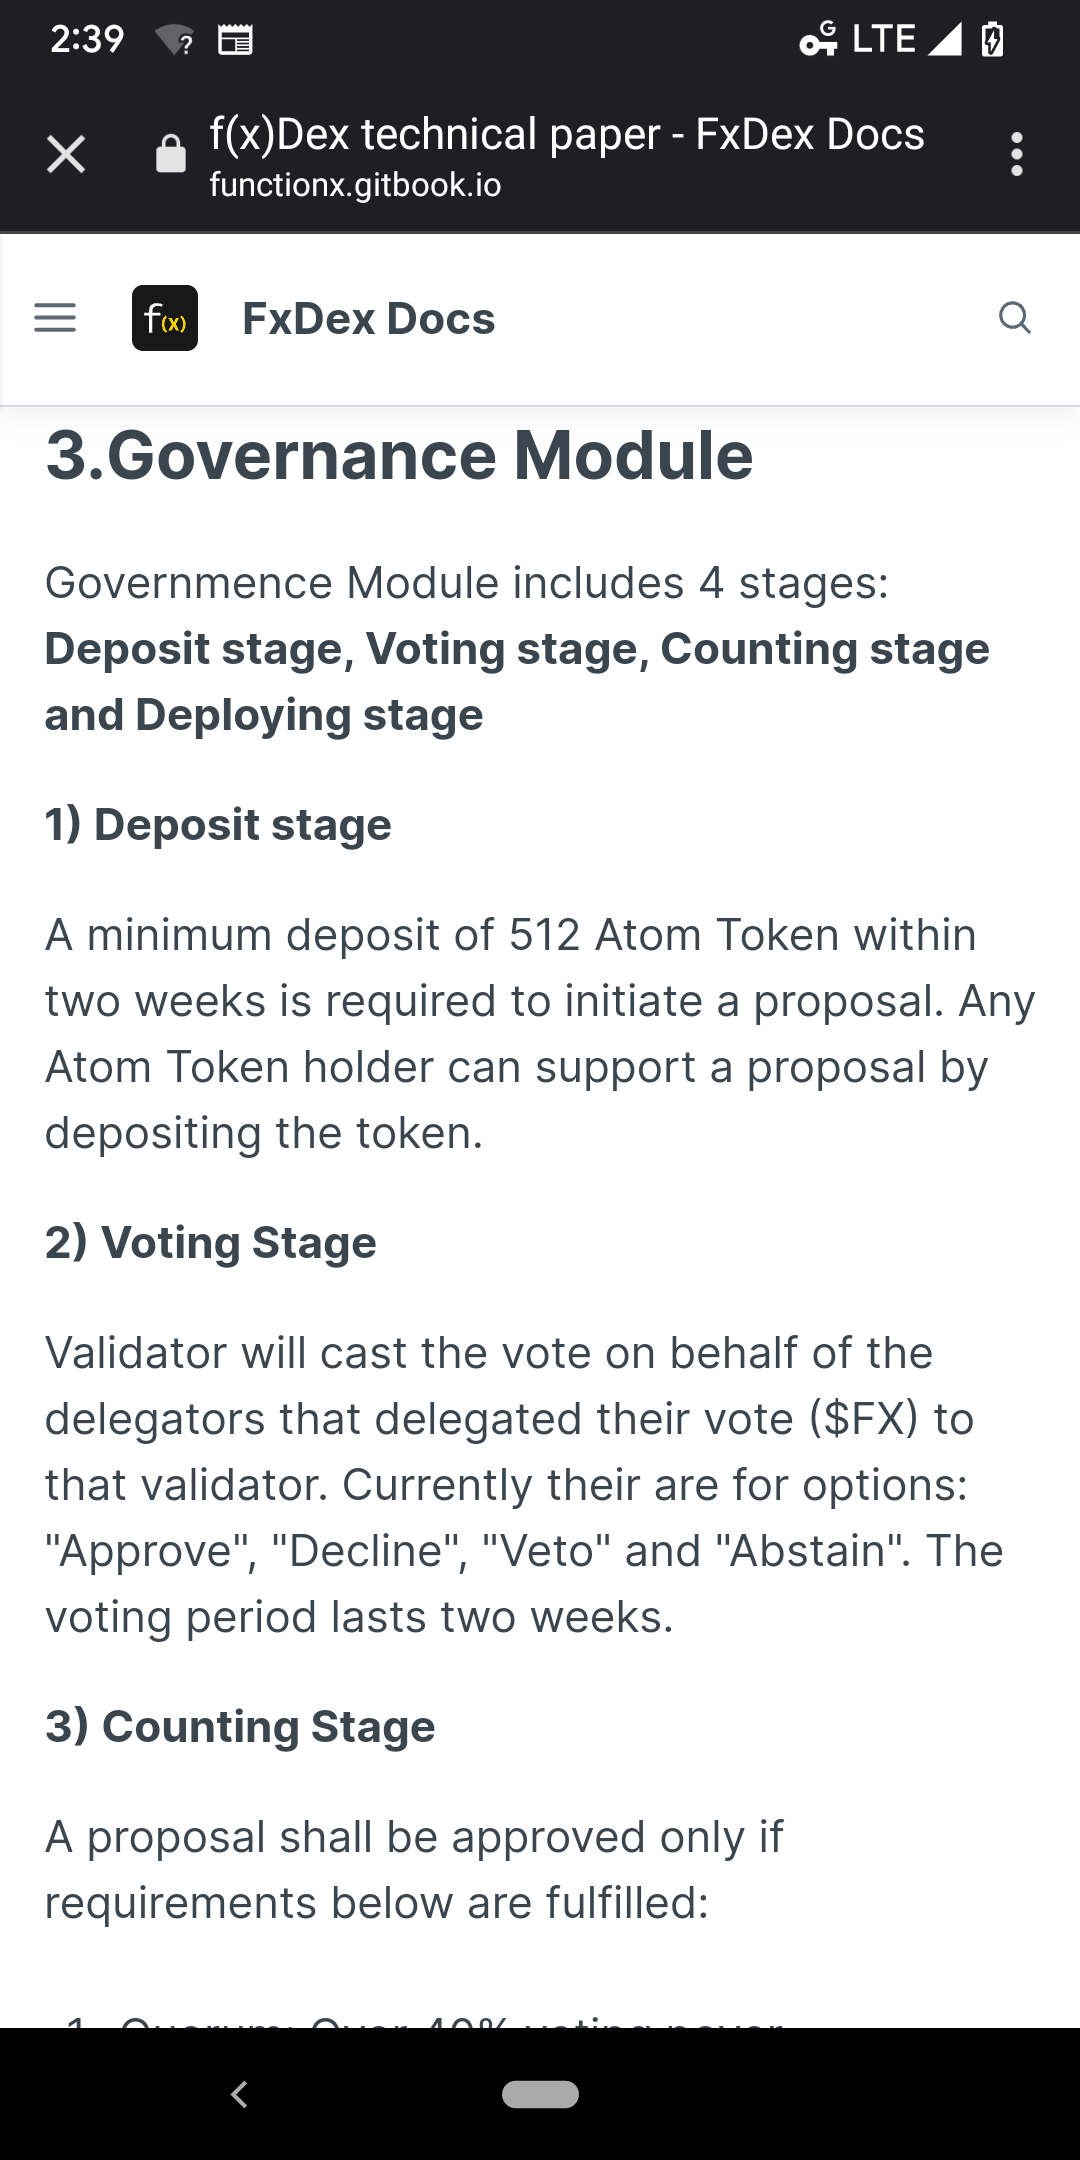This screenshot has width=1080, height=2160.
Task: Open the FxDex Docs home title
Action: pos(368,318)
